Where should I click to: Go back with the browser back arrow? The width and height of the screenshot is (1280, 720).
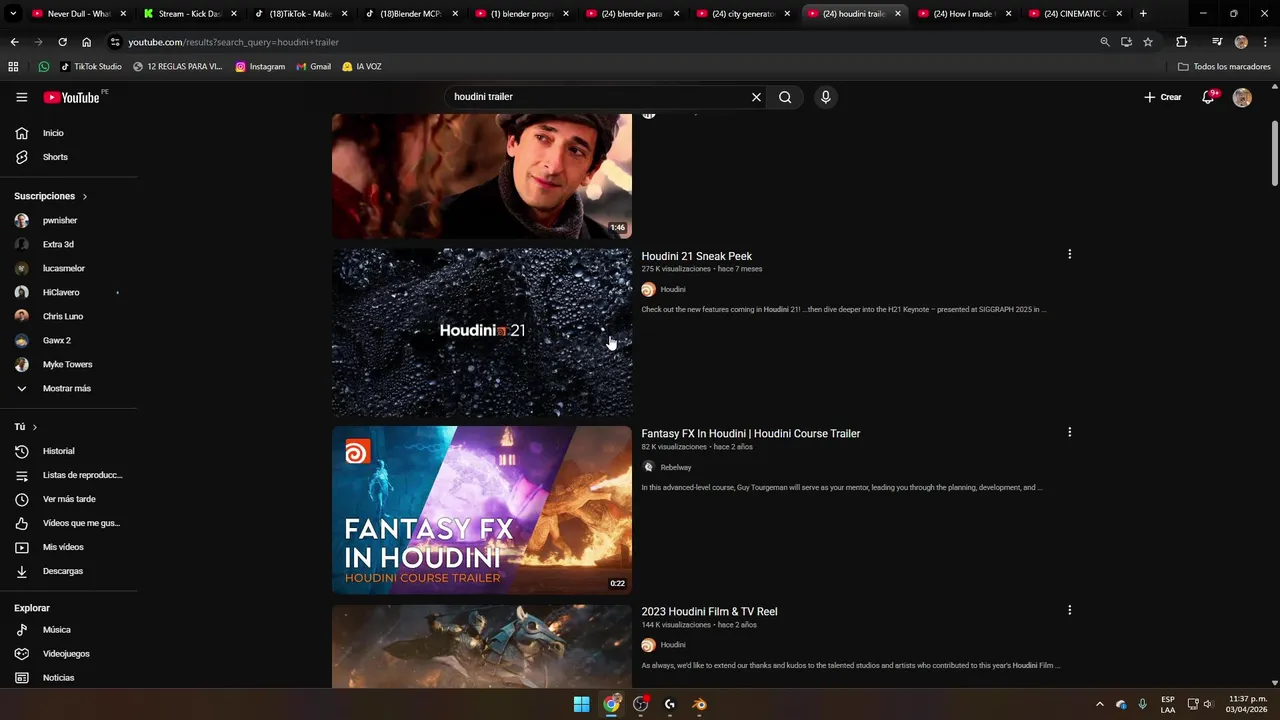(x=14, y=42)
